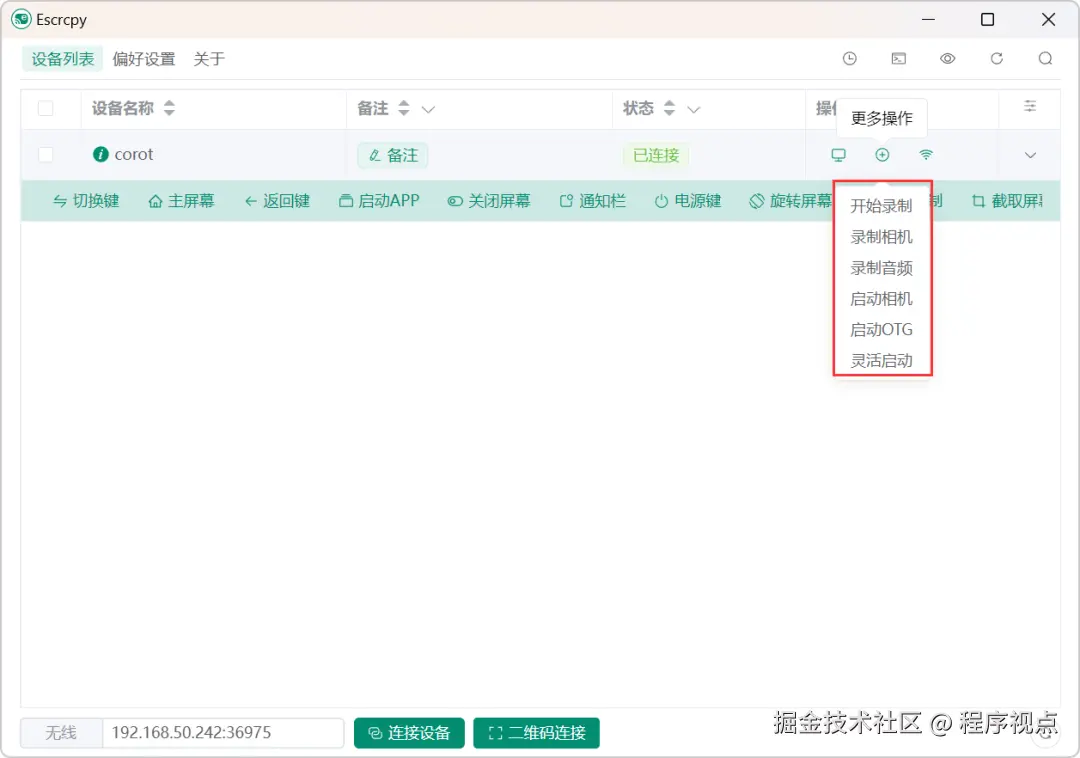
Task: Open search with the magnifier icon
Action: [x=1045, y=58]
